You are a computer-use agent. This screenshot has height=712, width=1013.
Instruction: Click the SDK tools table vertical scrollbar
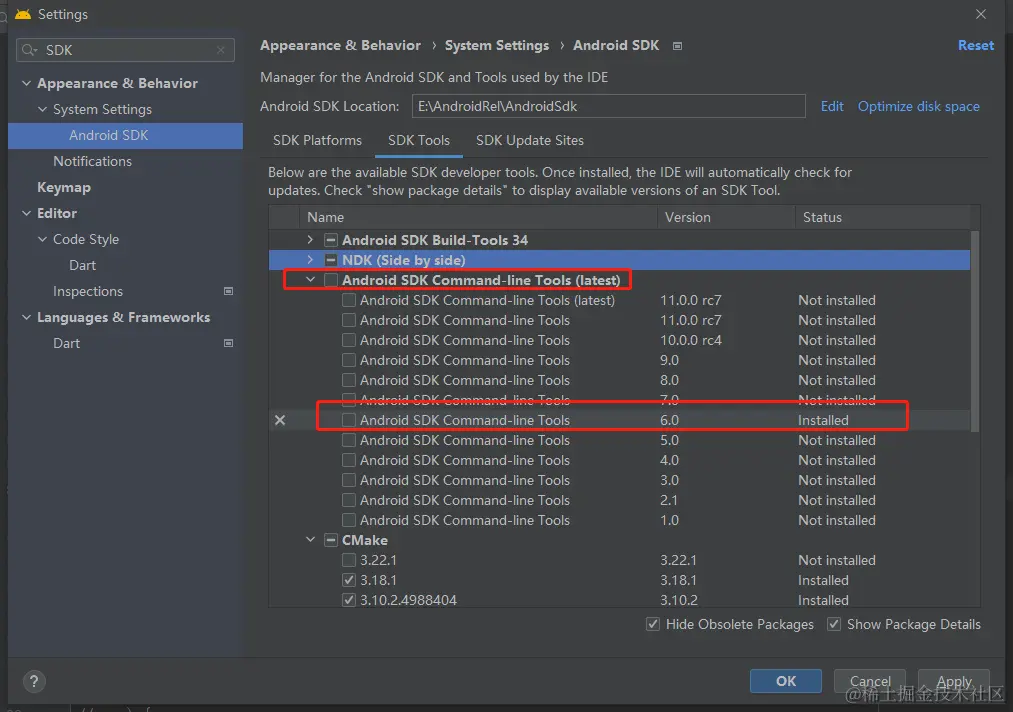coord(975,331)
